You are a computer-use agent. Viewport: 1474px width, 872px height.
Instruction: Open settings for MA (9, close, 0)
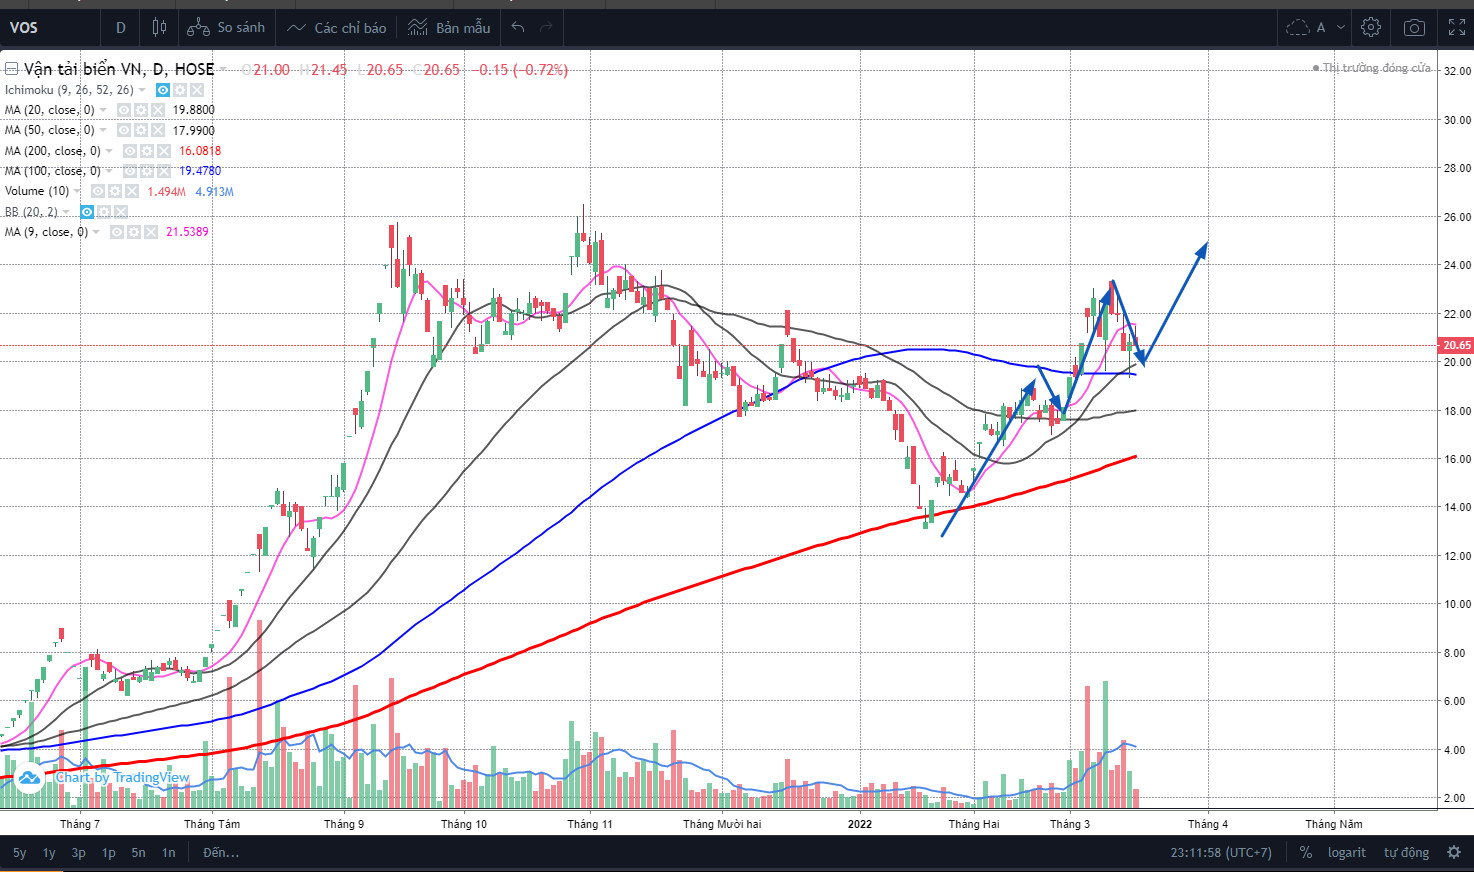[x=134, y=232]
